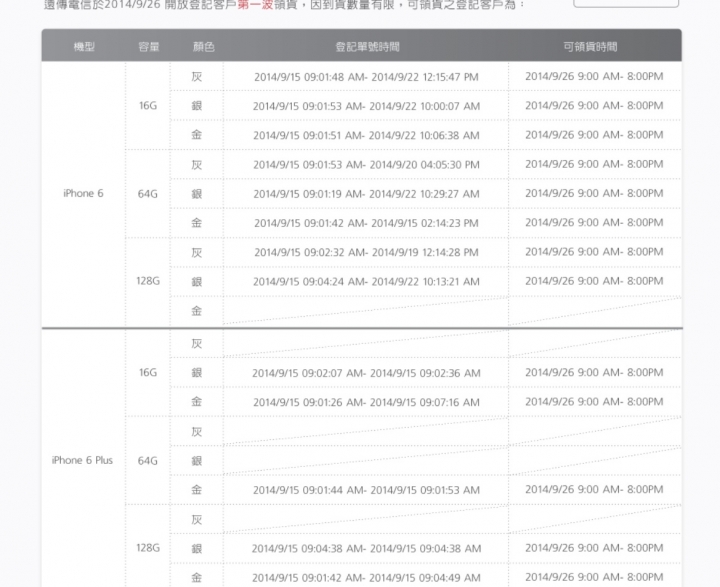The width and height of the screenshot is (720, 587).
Task: Select the 128G cell under iPhone 6 Plus
Action: [x=148, y=548]
